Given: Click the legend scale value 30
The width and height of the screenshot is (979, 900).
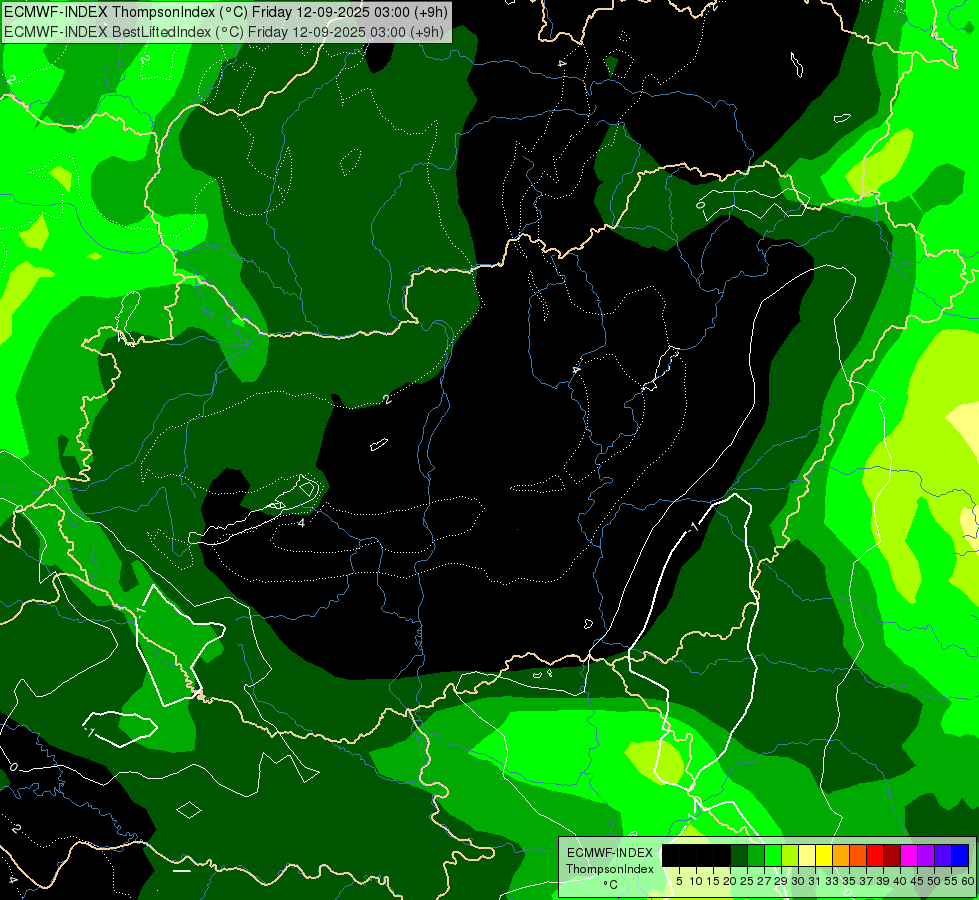Looking at the screenshot, I should [798, 881].
